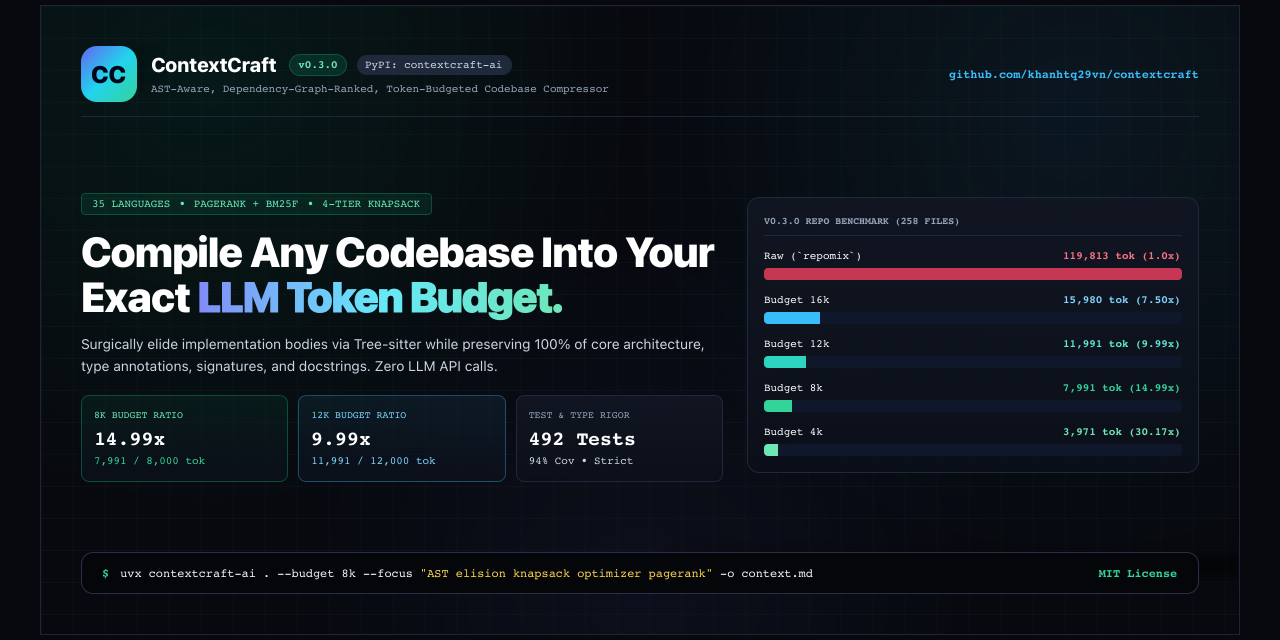Click the CC ContextCraft logo icon

[x=109, y=74]
